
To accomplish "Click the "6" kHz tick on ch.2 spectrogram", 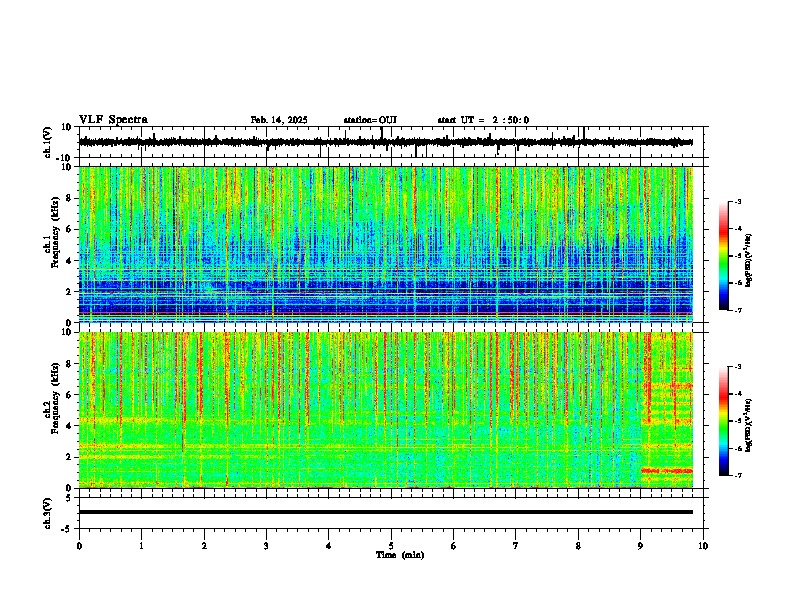I will click(x=69, y=395).
